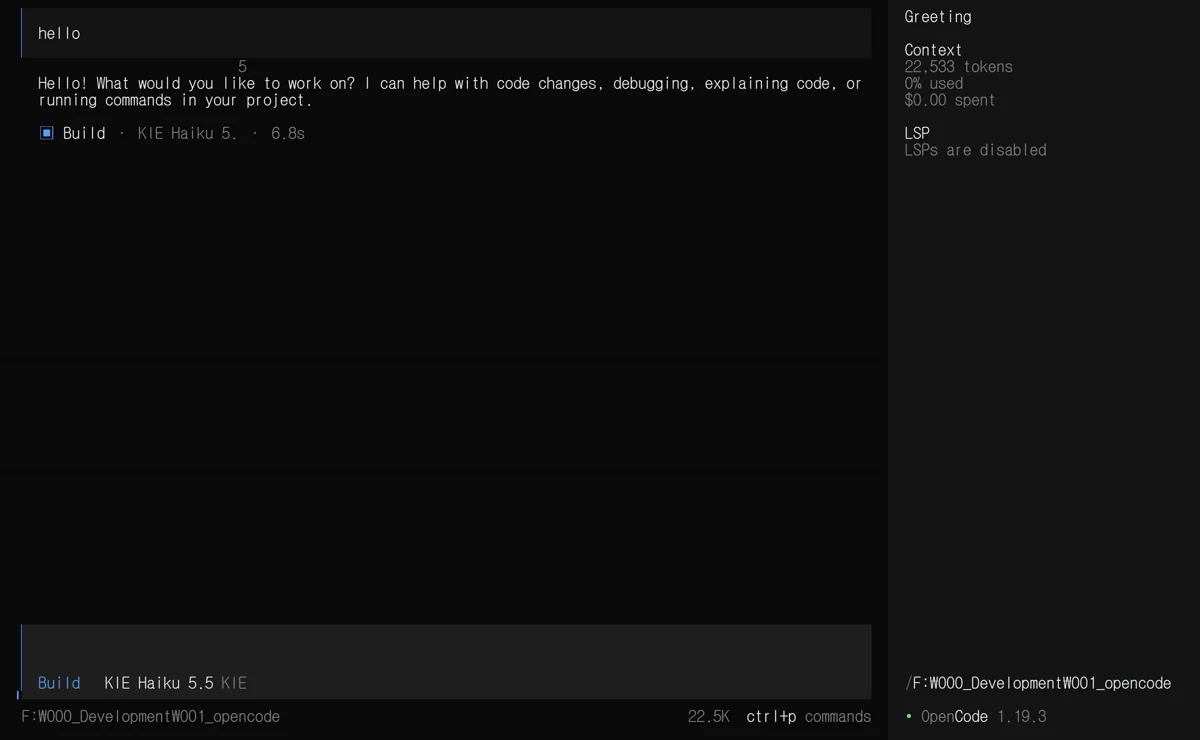Viewport: 1200px width, 740px height.
Task: Click the gray KIE provider label
Action: coord(234,683)
